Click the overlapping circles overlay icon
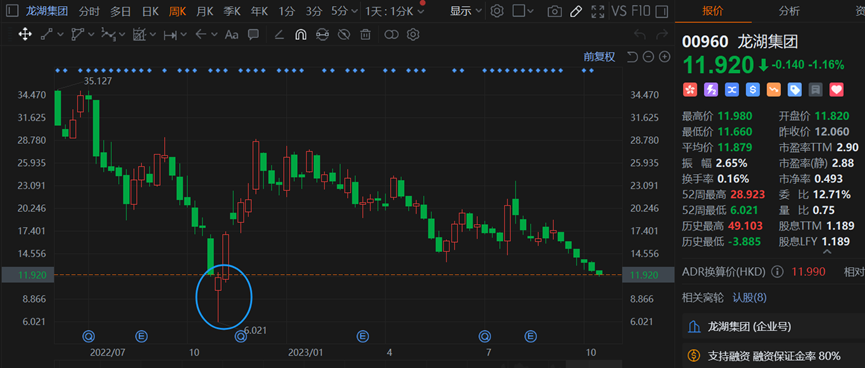 [391, 35]
